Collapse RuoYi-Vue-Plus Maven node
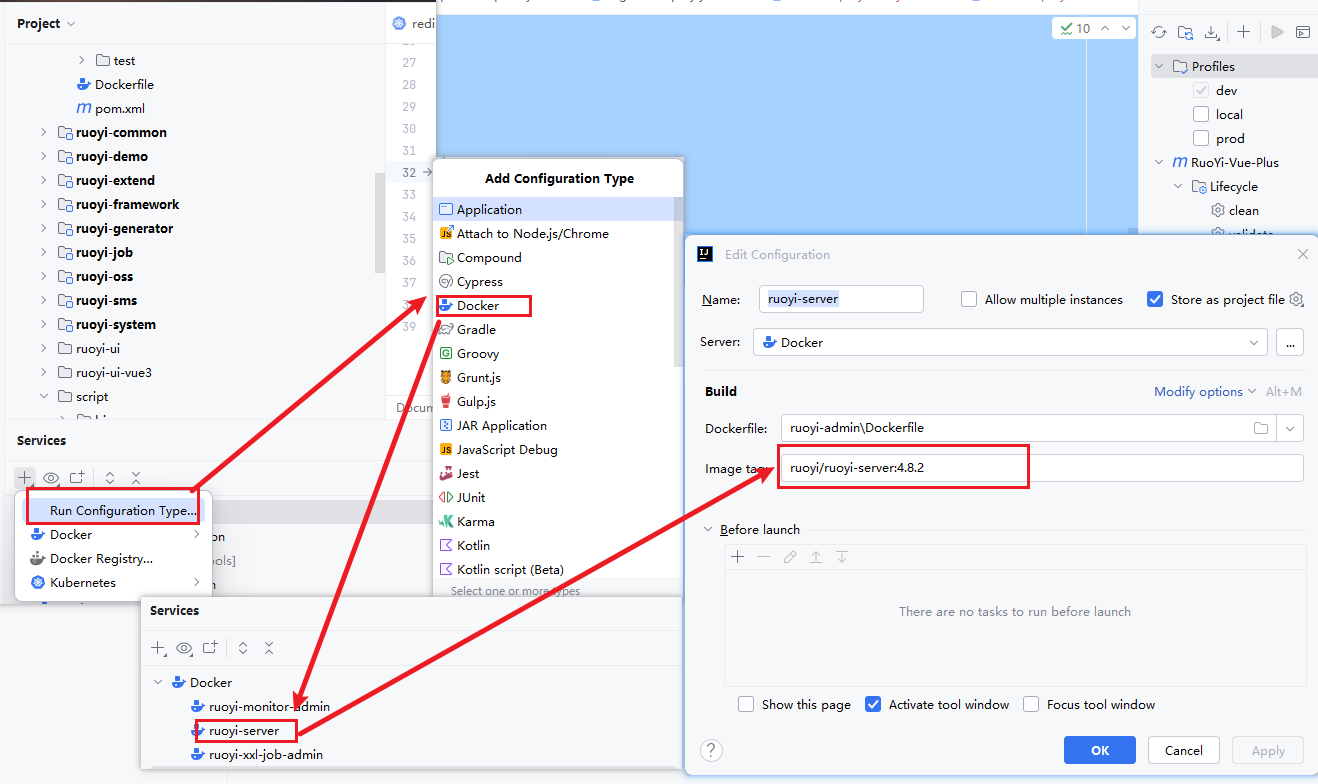1318x784 pixels. click(1159, 163)
